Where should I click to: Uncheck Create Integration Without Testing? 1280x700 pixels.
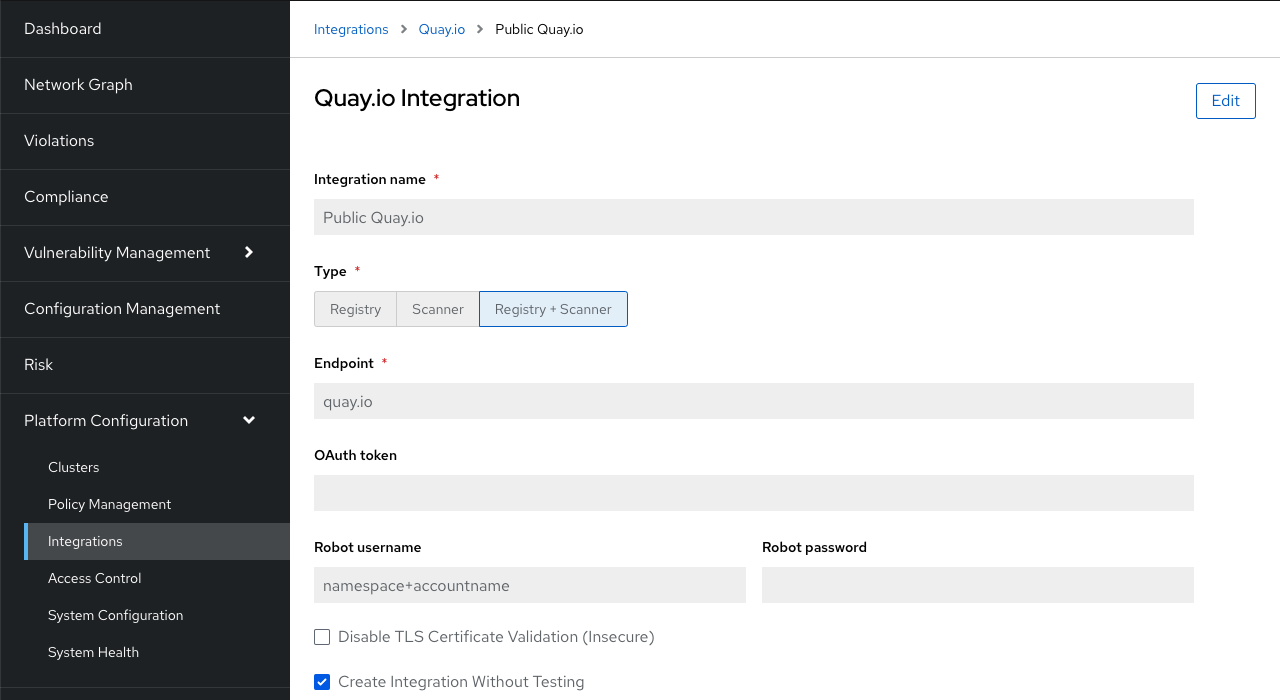[322, 682]
